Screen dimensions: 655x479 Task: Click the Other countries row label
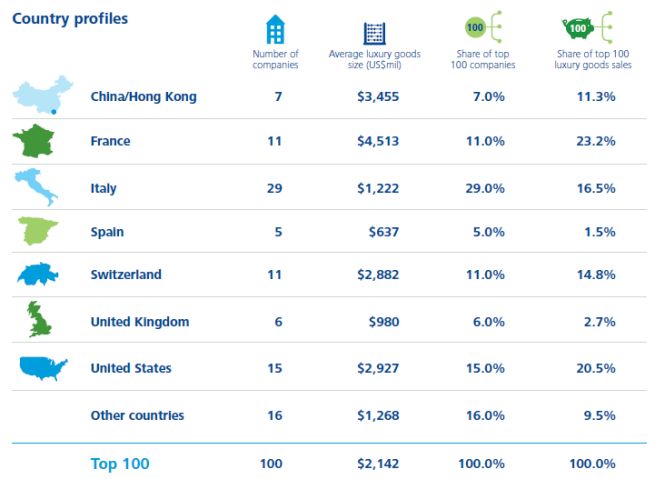coord(137,415)
